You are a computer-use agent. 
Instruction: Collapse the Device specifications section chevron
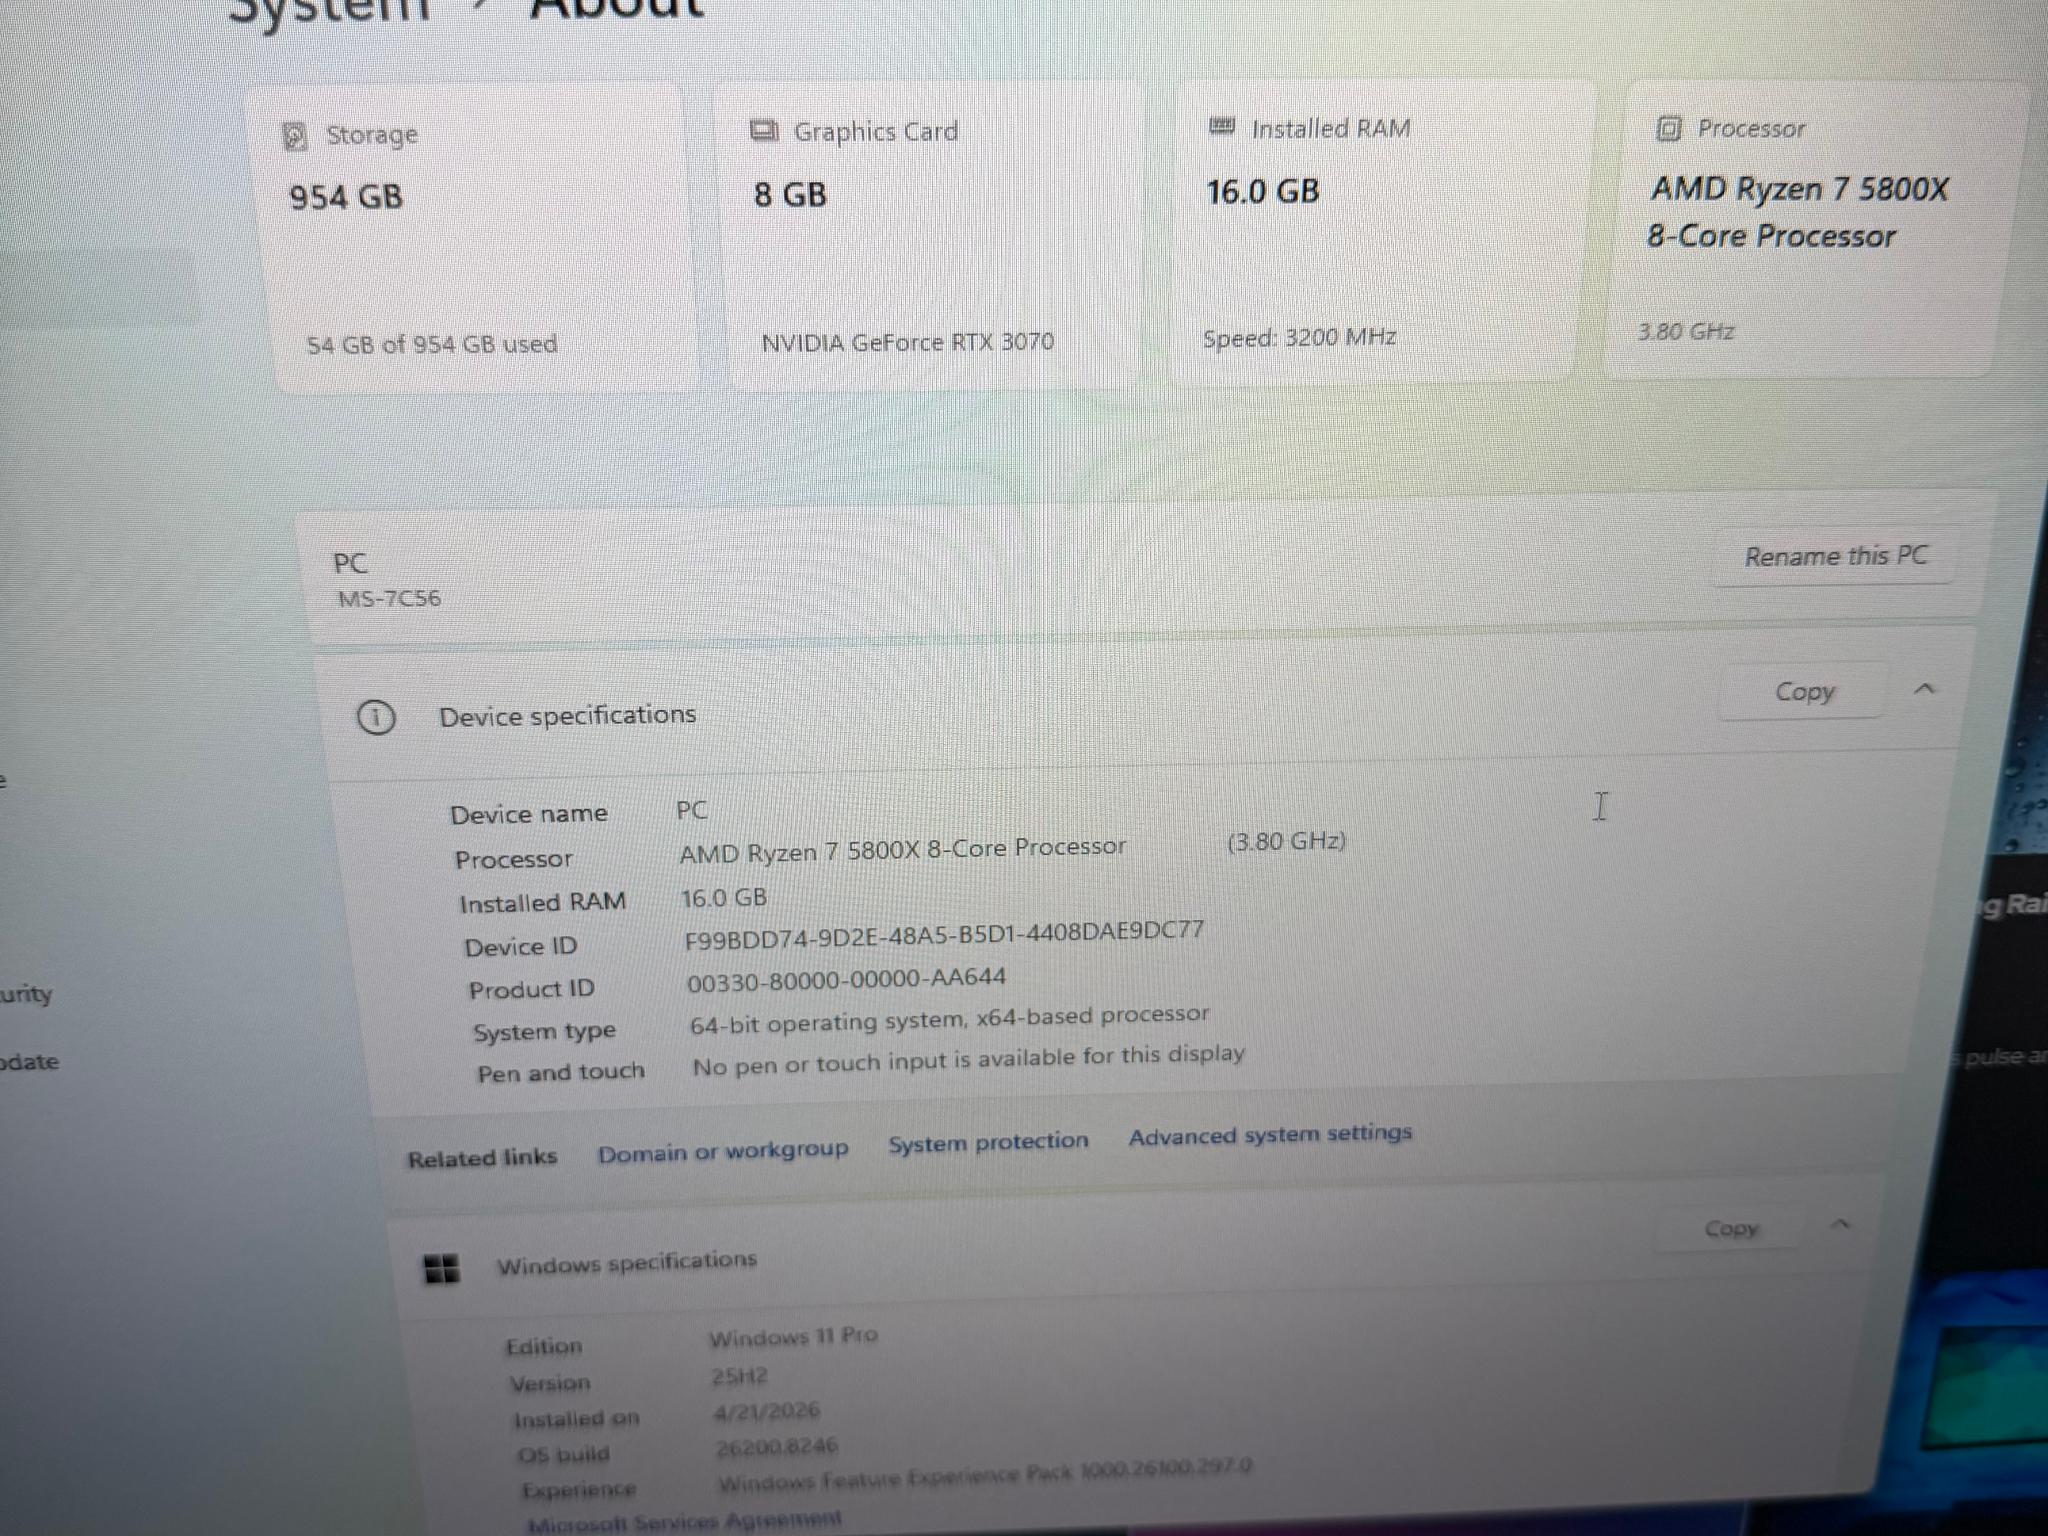pyautogui.click(x=1924, y=688)
